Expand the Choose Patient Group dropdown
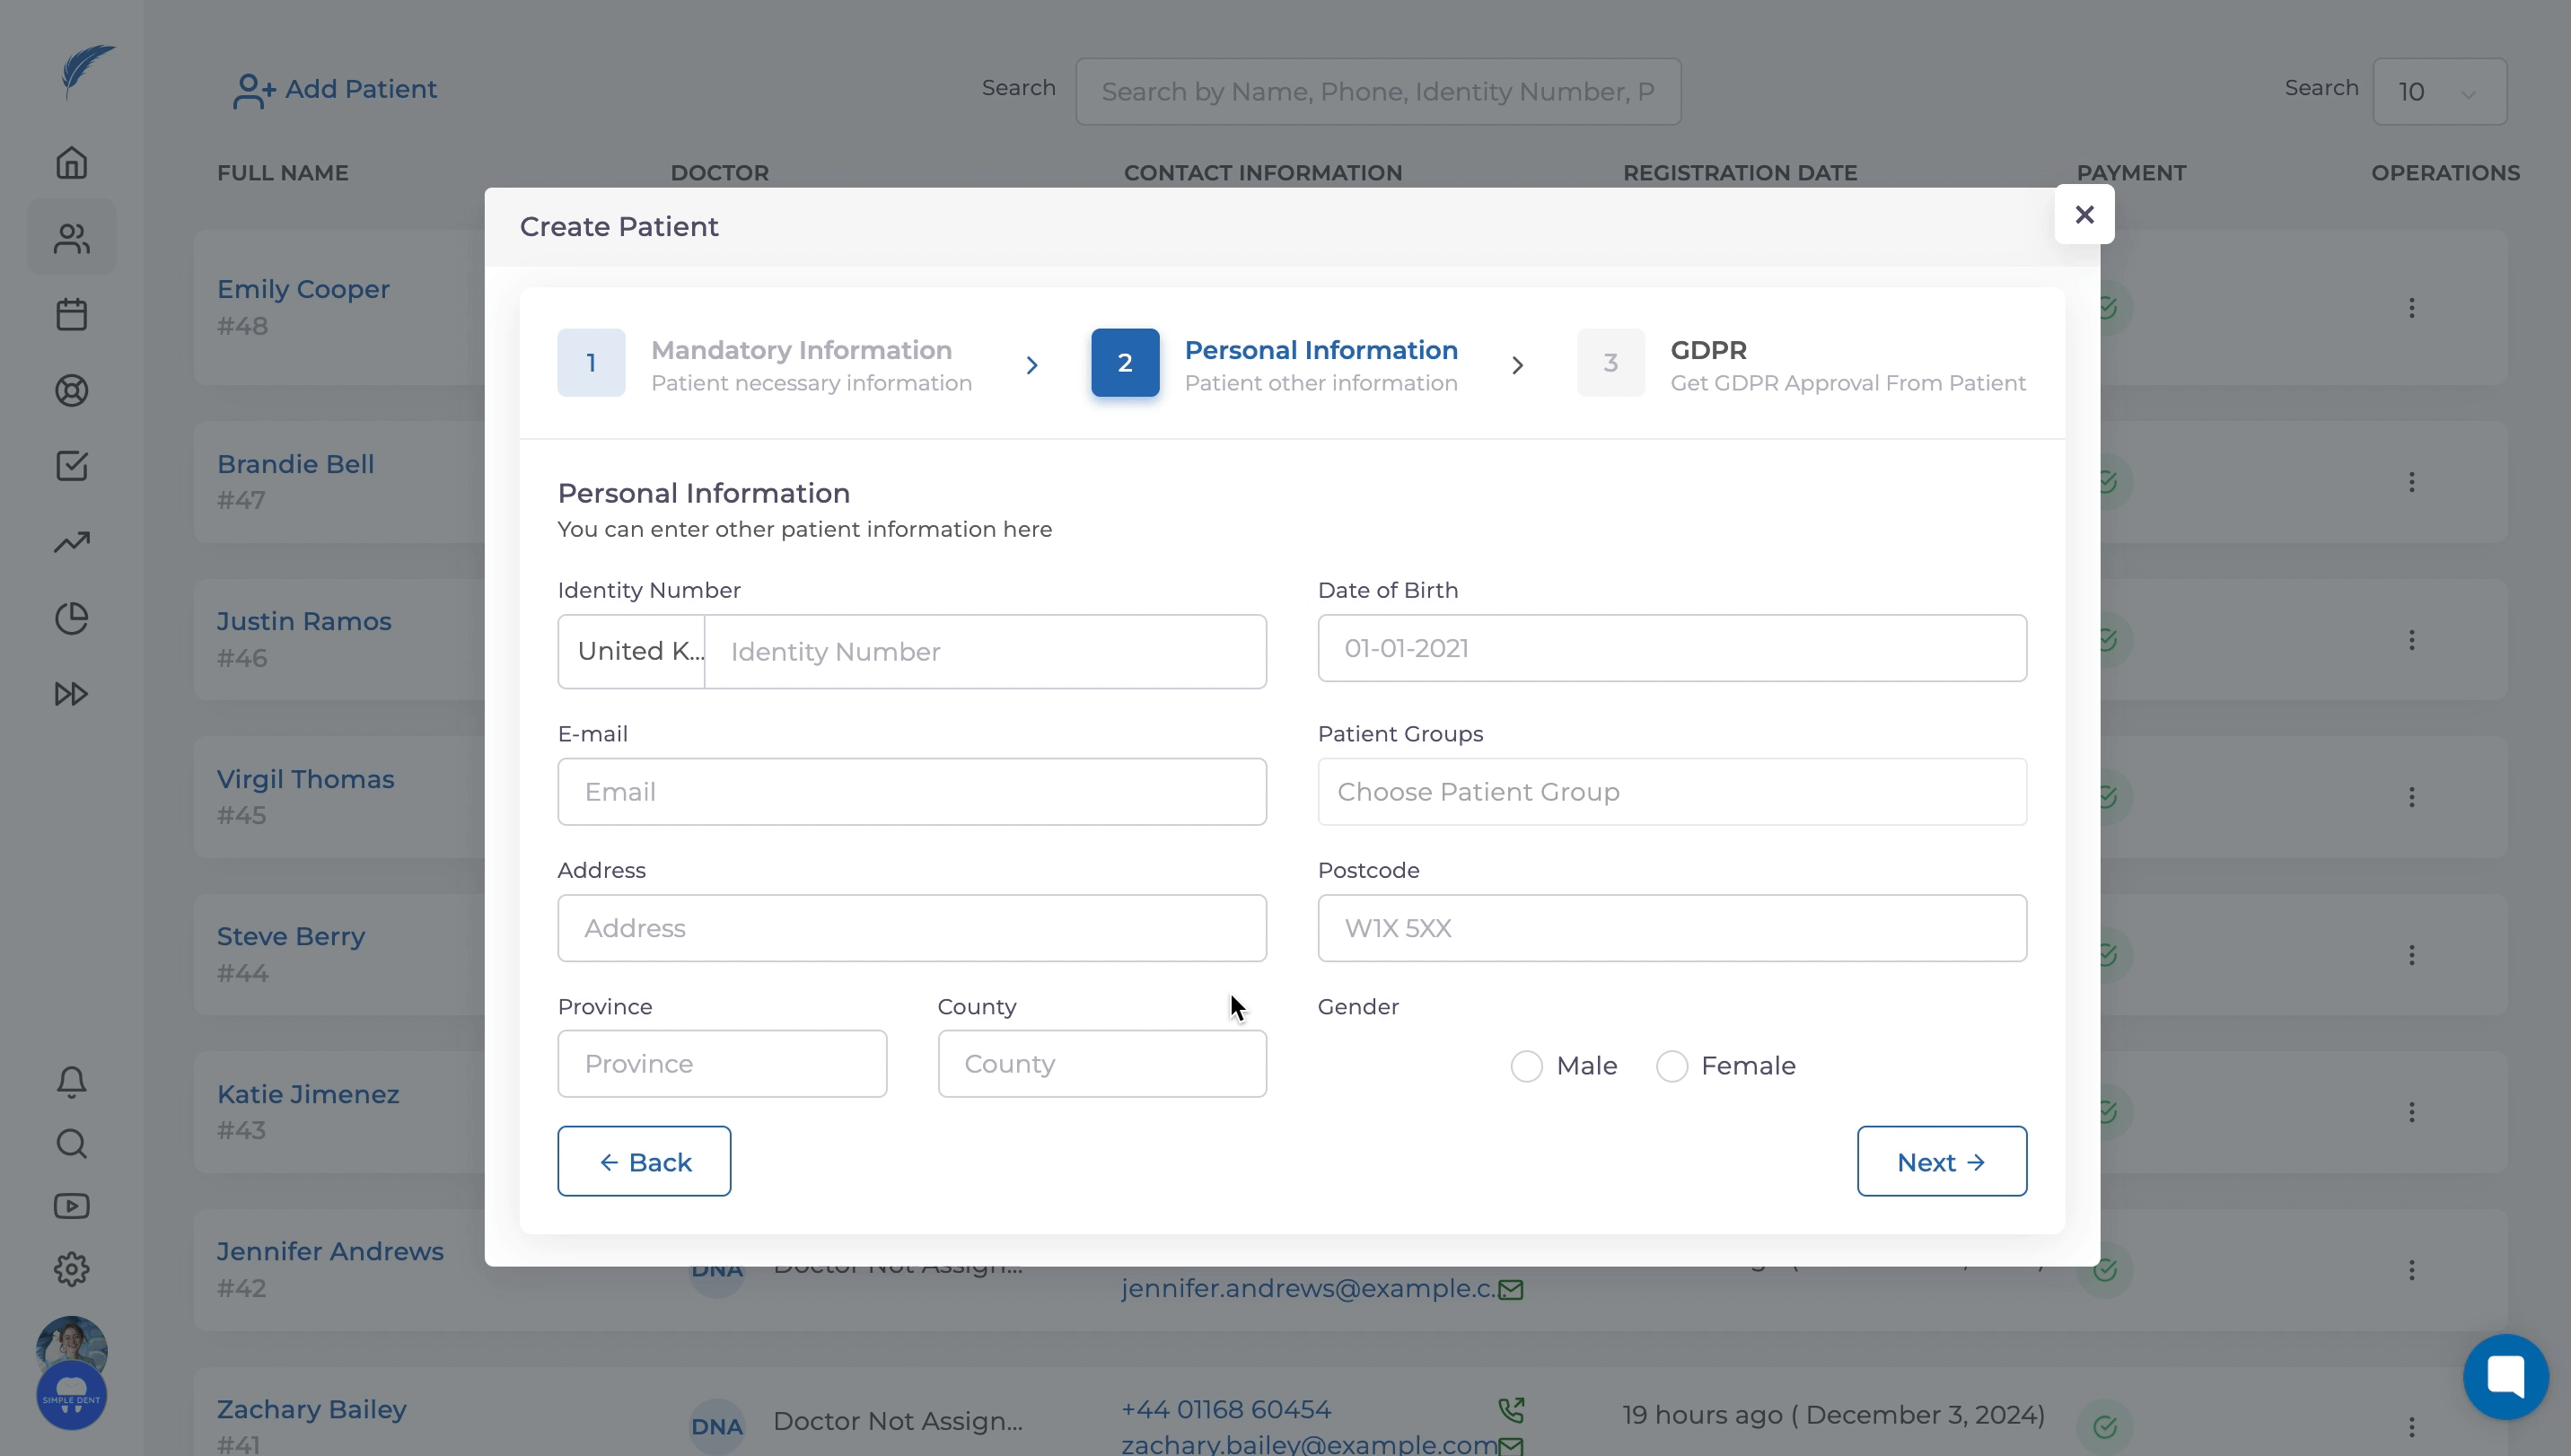 point(1671,791)
